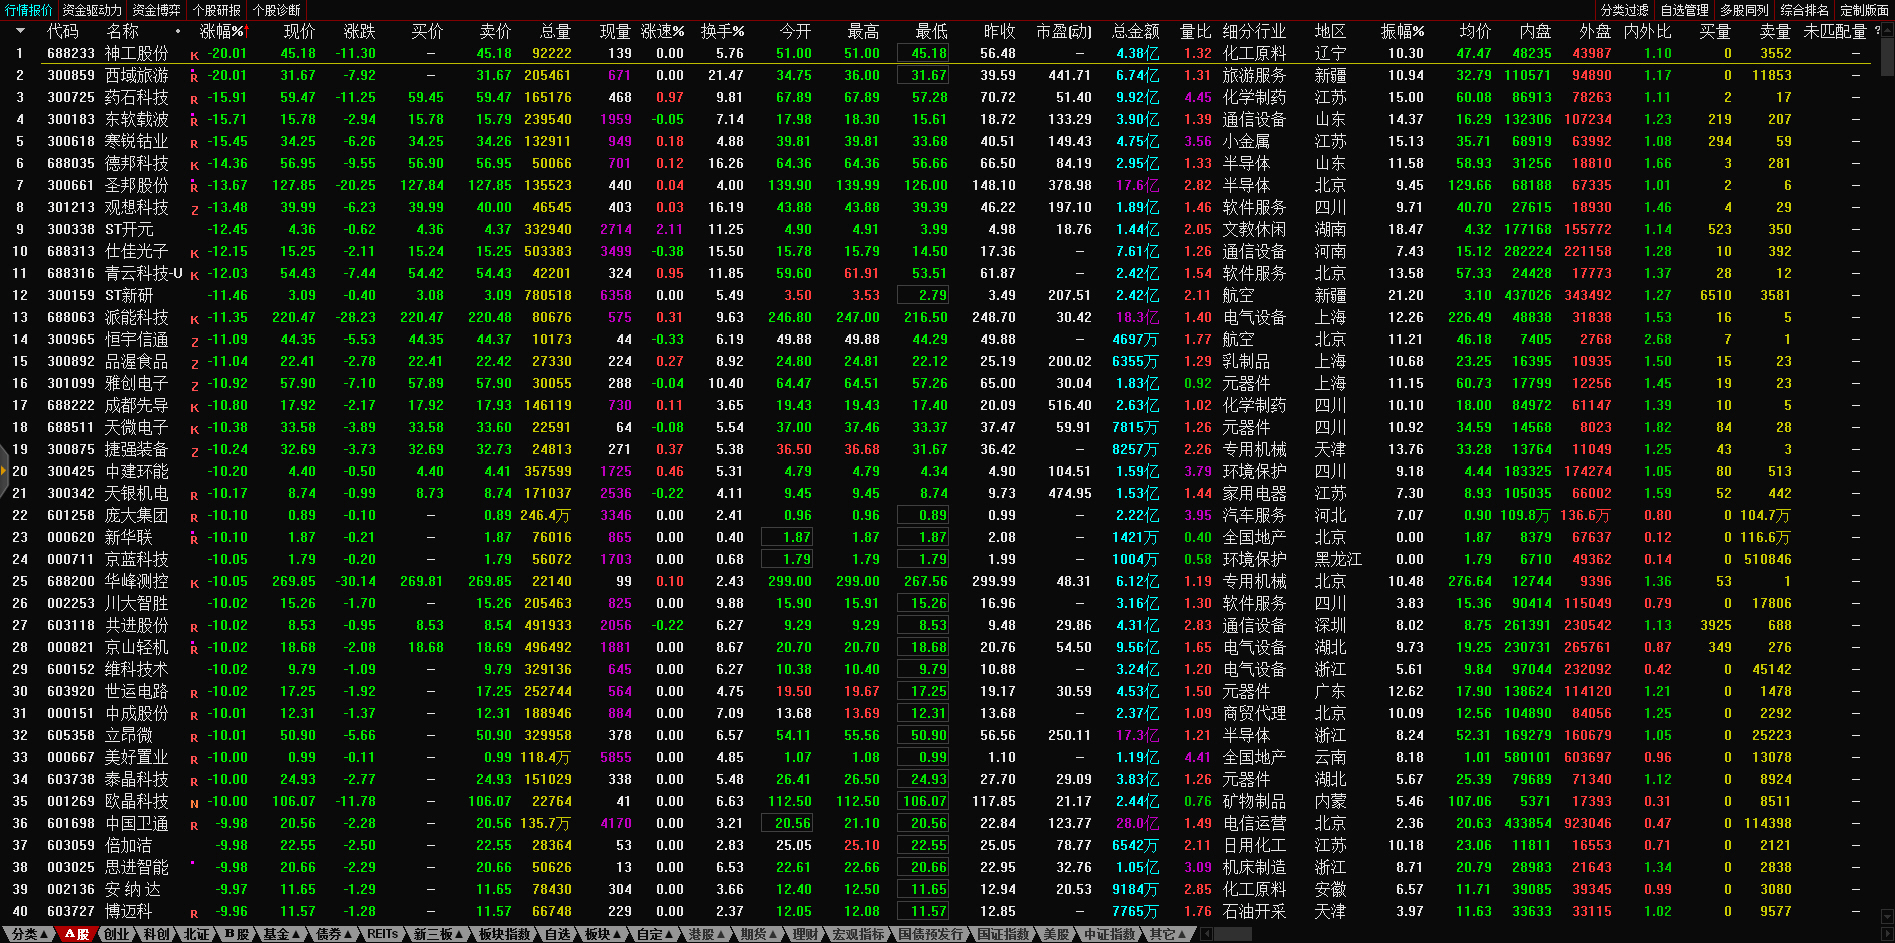Click the left scroll arrow in bottom tab bar

1206,934
